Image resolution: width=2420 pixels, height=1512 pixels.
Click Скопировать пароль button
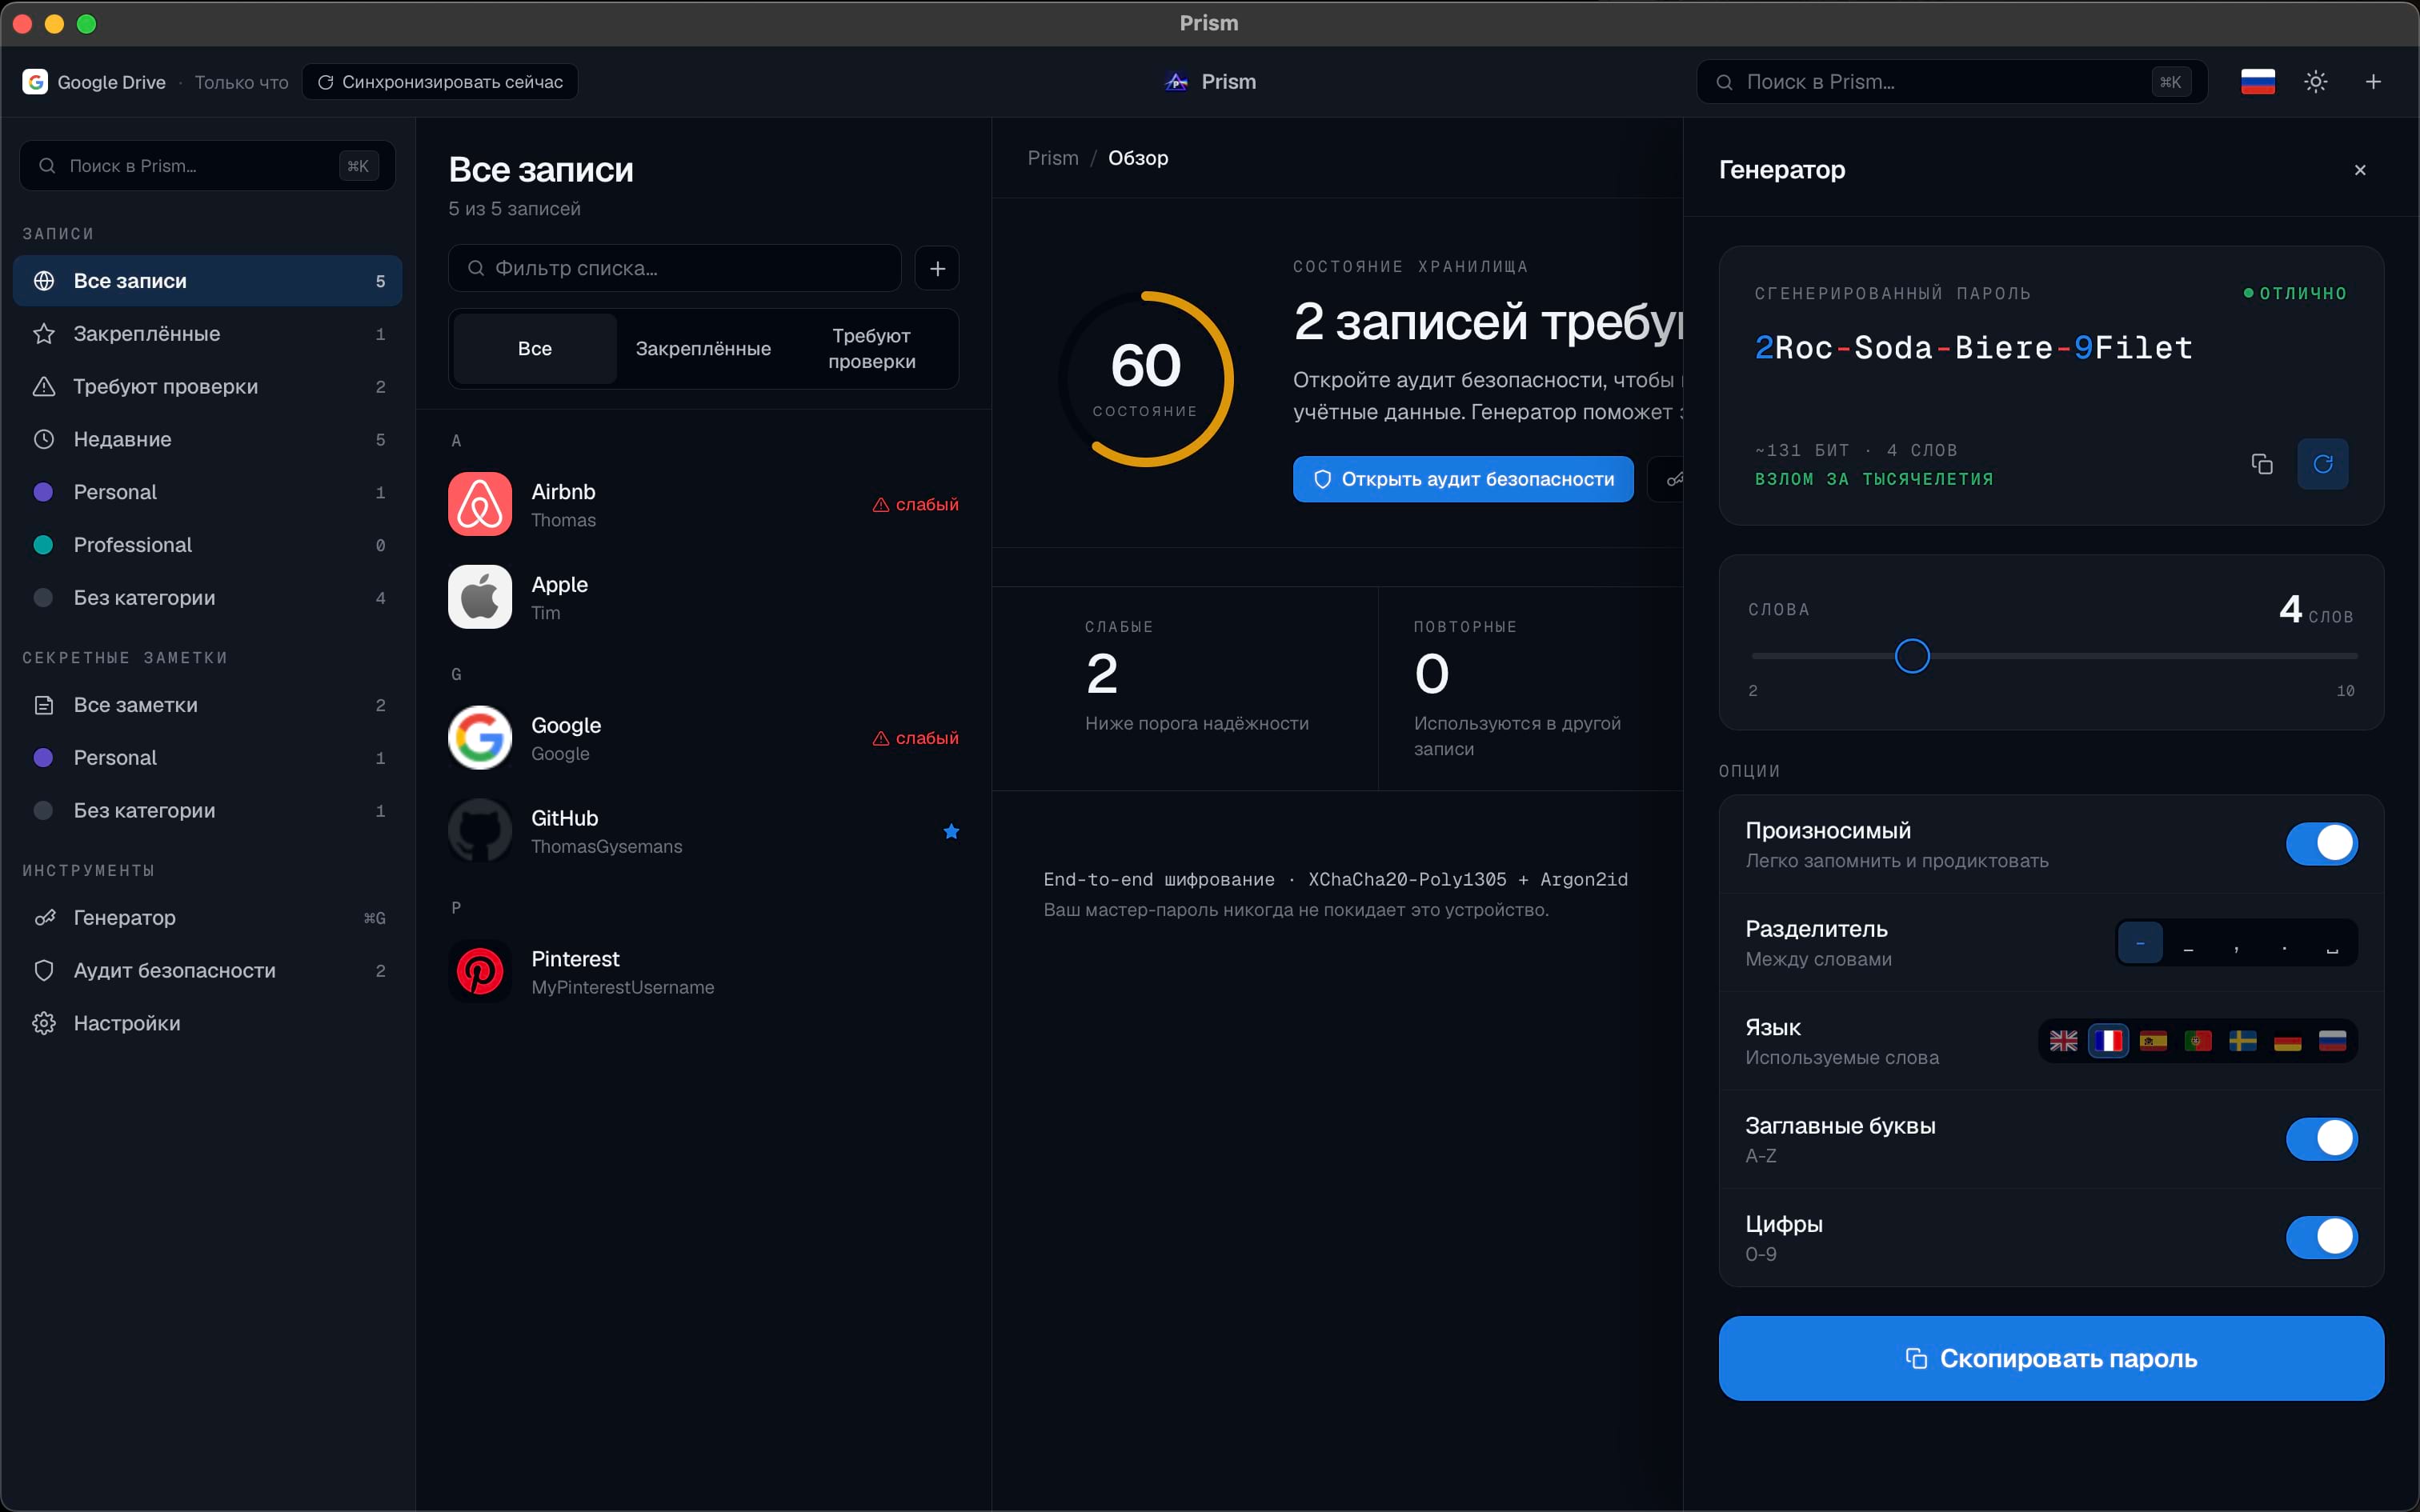(x=2051, y=1359)
